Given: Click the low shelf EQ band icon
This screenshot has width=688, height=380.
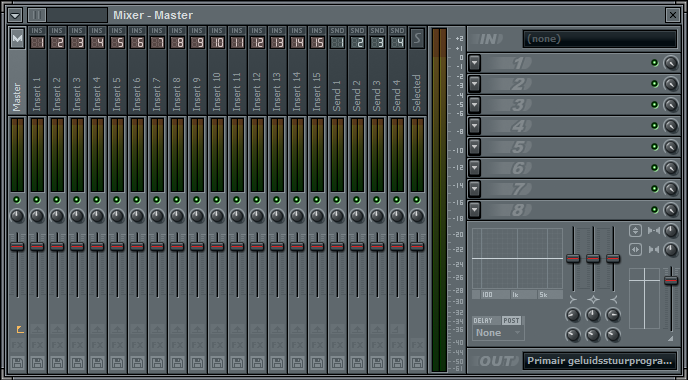Looking at the screenshot, I should pos(573,300).
